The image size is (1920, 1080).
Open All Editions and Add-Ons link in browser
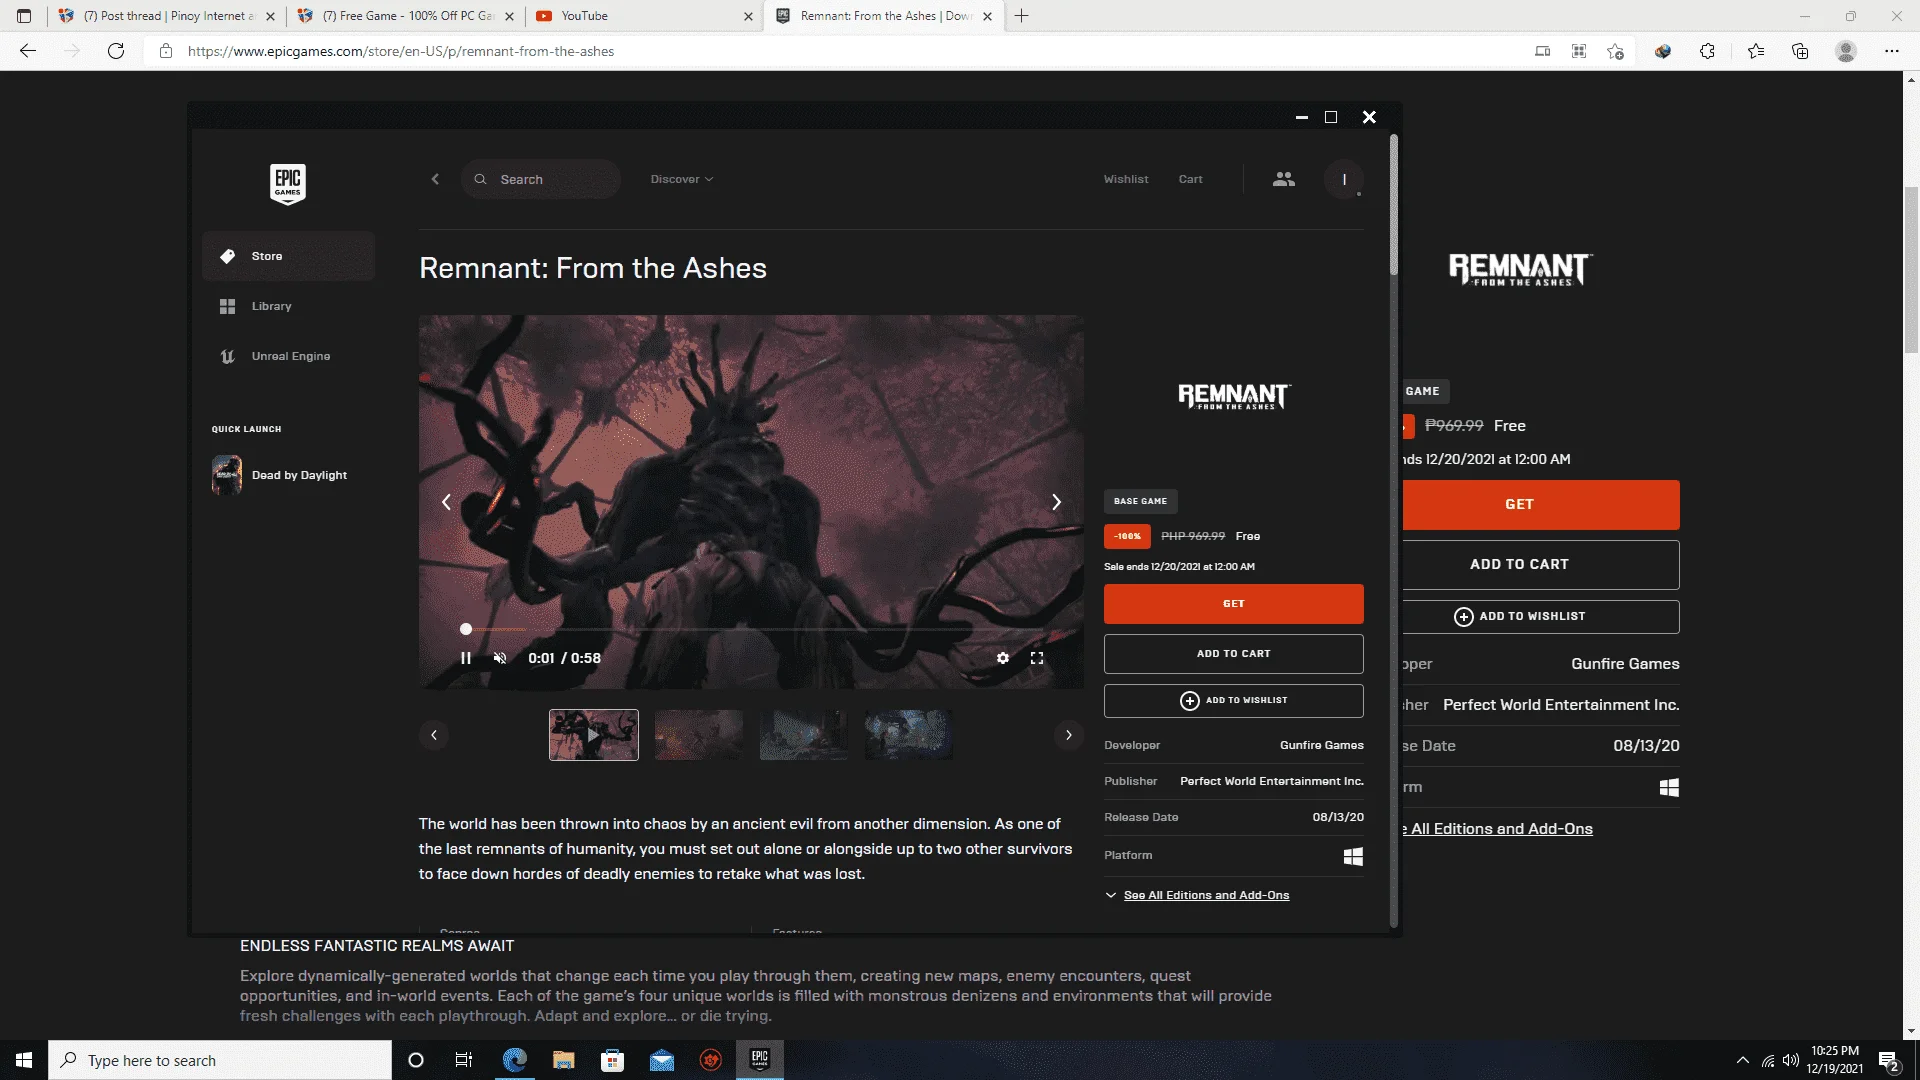[1498, 829]
